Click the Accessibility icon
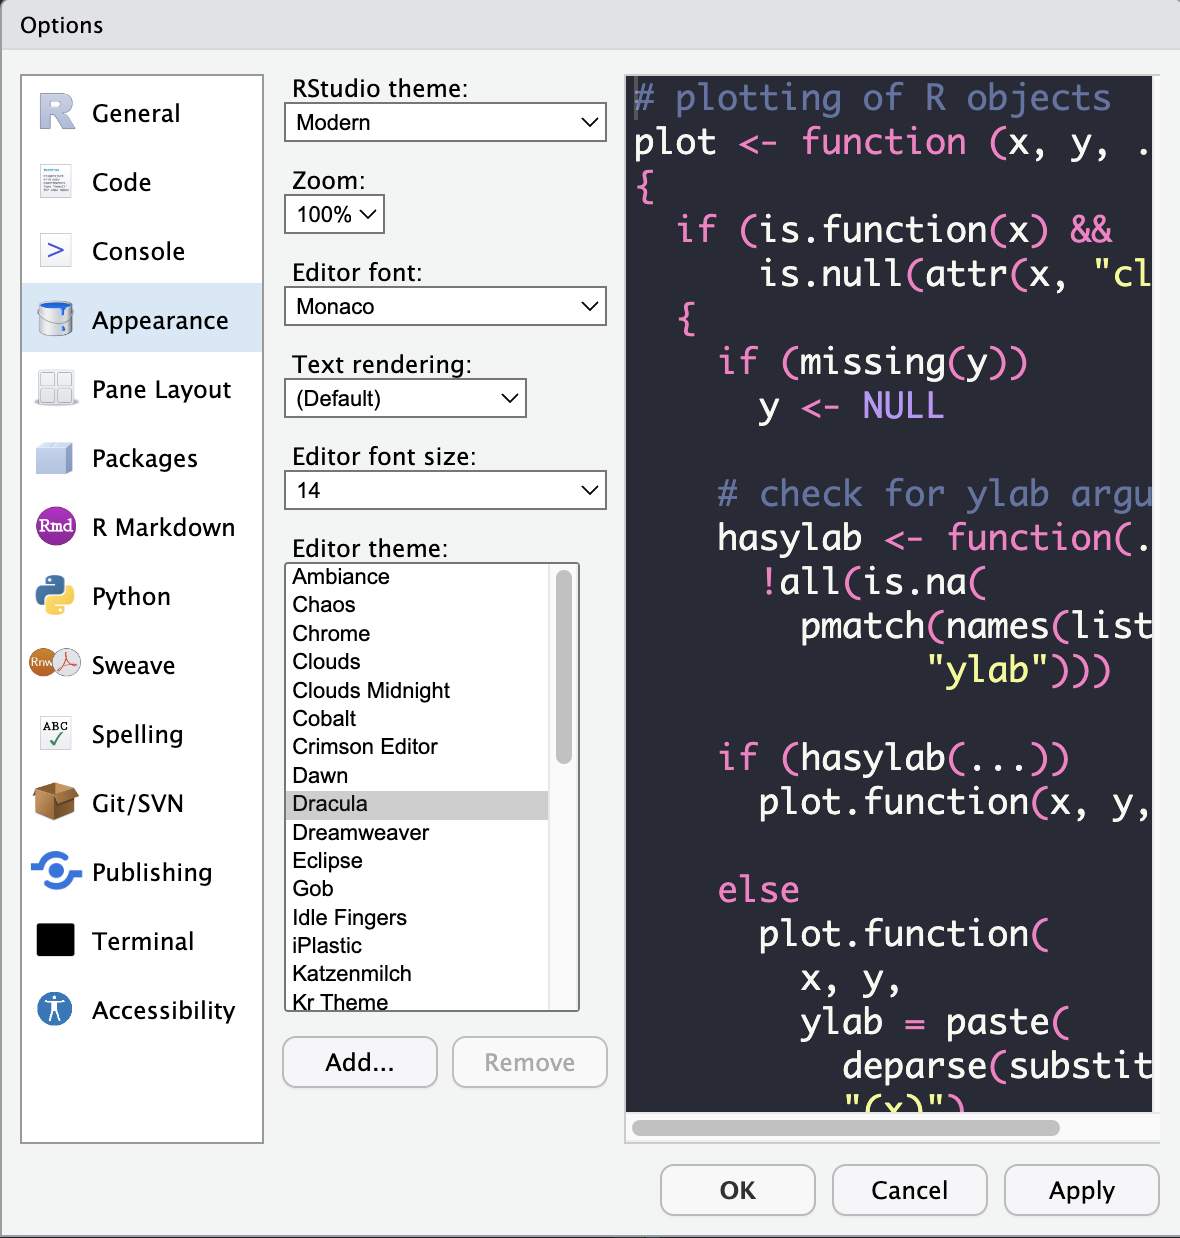Screen dimensions: 1180x1238 point(55,1009)
